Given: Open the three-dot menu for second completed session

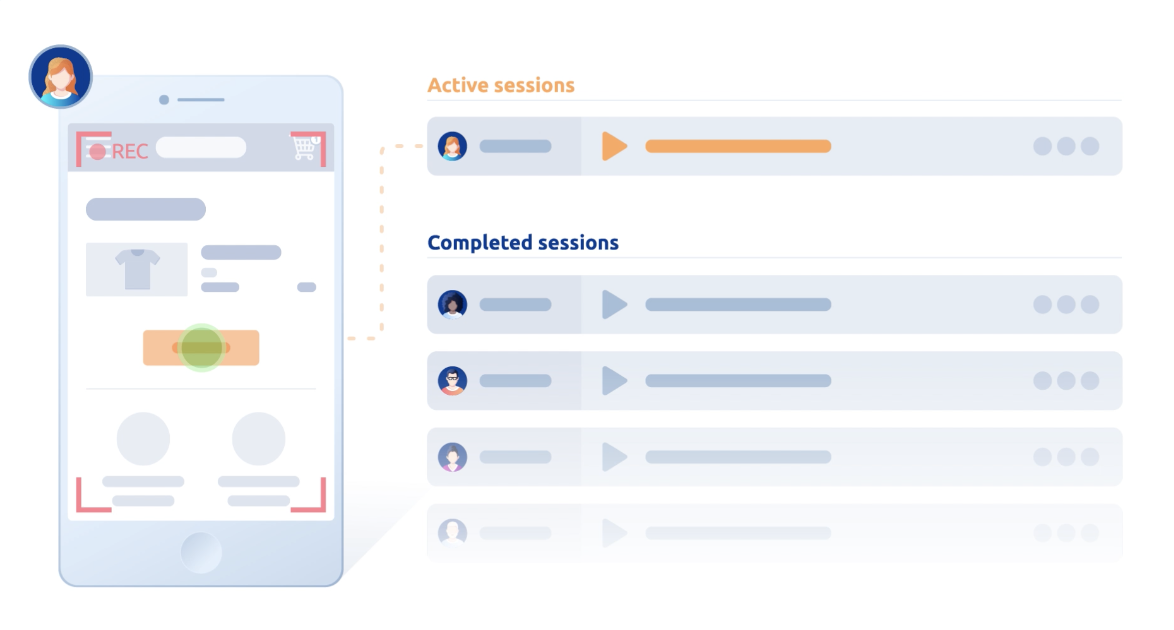Looking at the screenshot, I should pos(1066,381).
